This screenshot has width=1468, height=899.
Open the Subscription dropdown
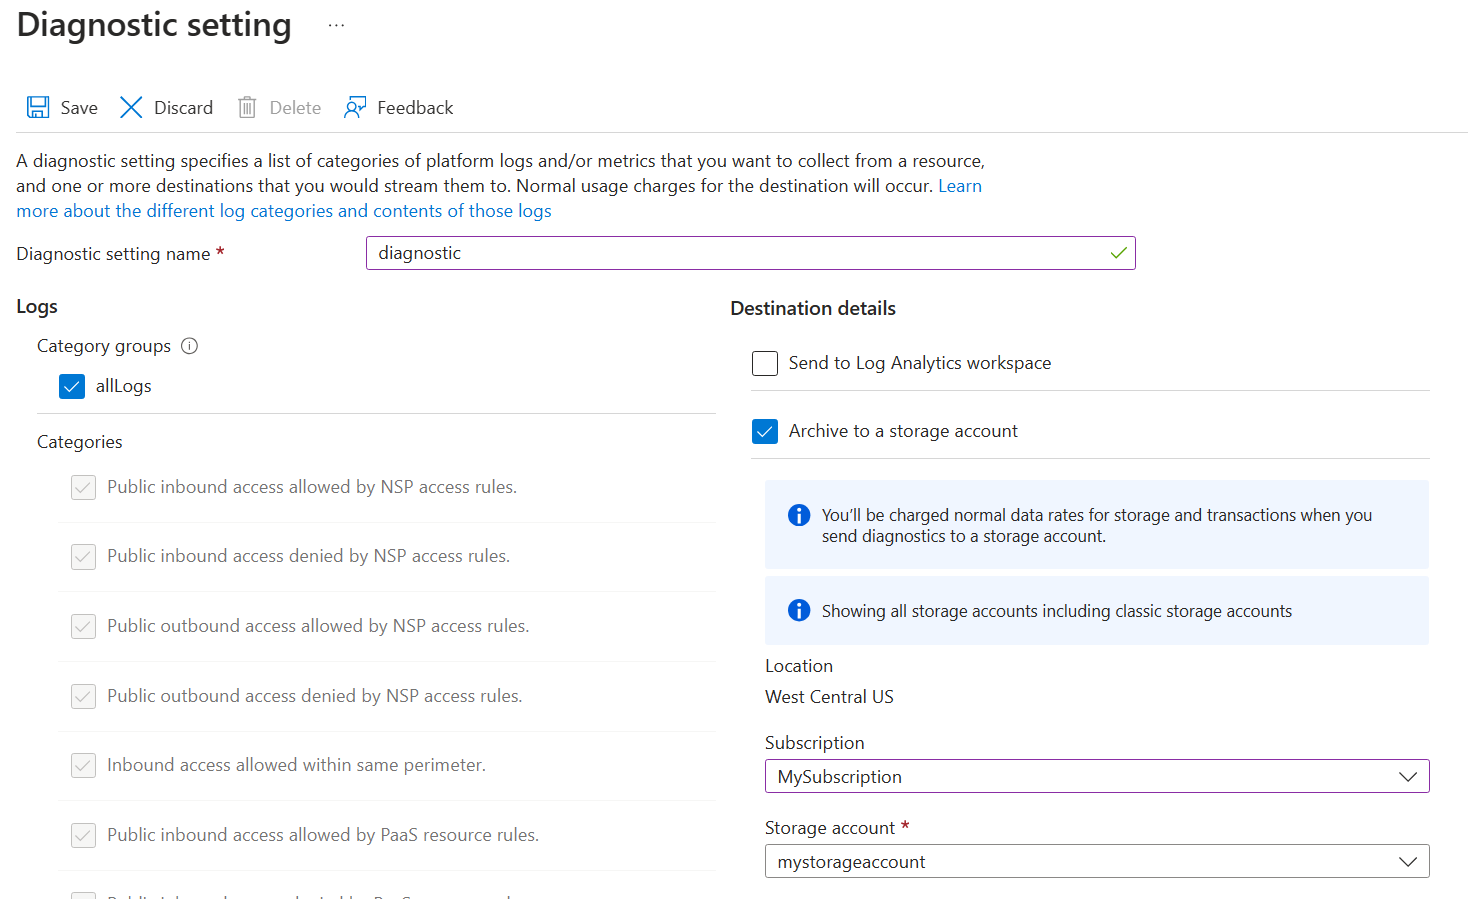tap(1096, 777)
